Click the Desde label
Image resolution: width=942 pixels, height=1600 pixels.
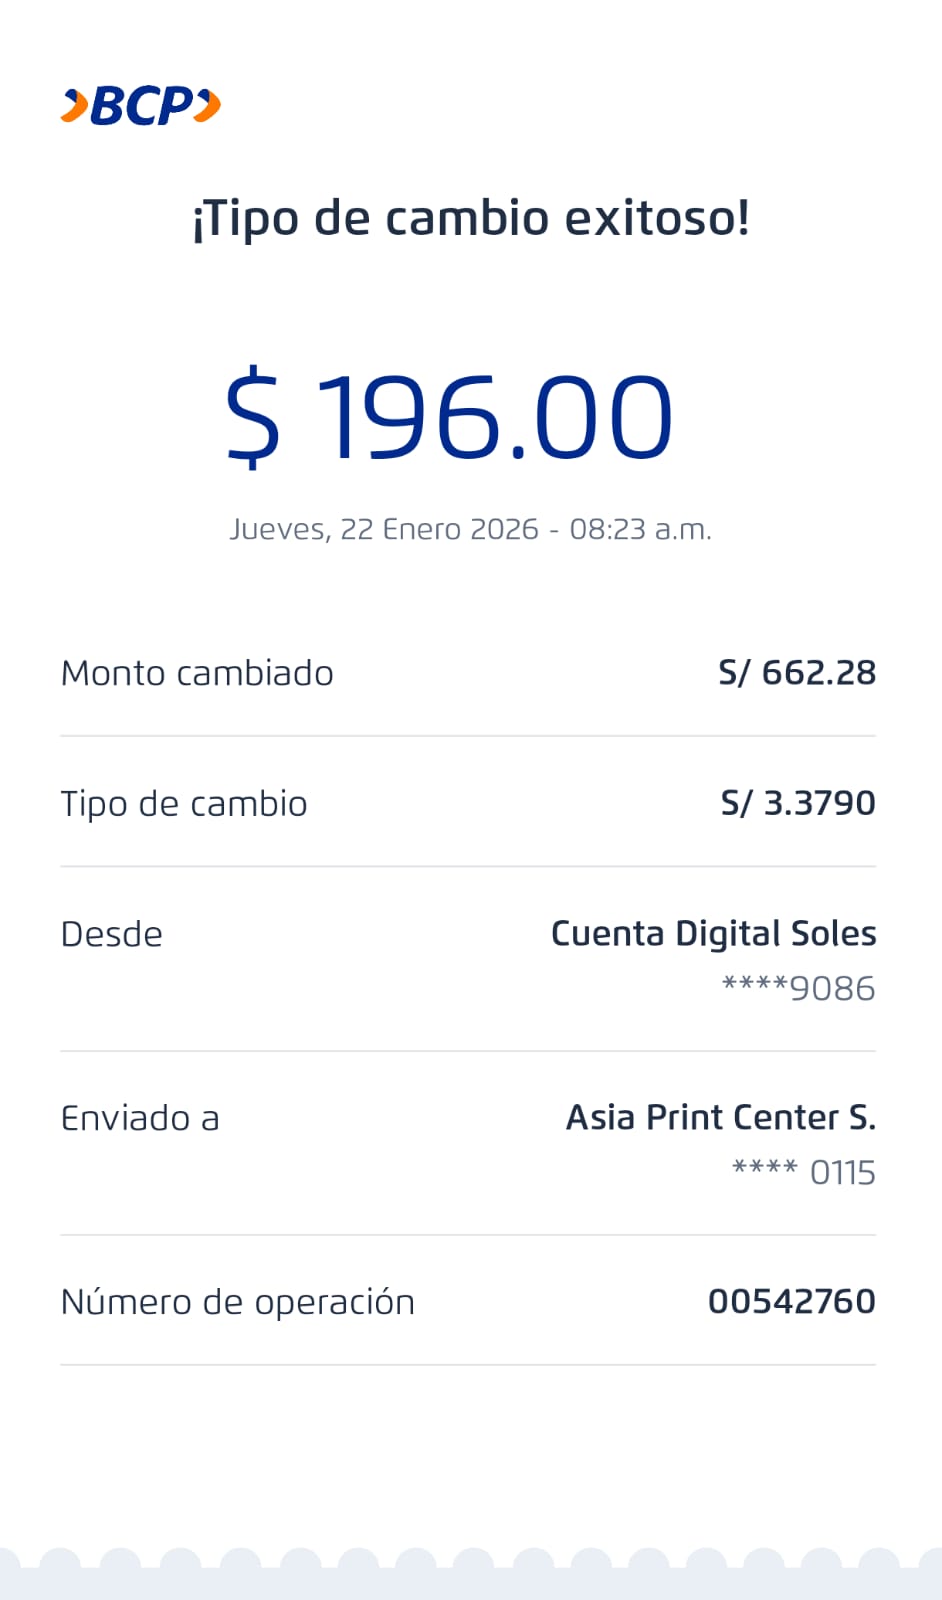(112, 934)
